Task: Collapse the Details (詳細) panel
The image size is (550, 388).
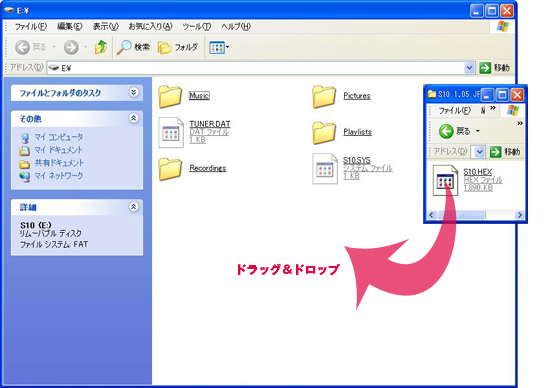Action: pyautogui.click(x=133, y=207)
